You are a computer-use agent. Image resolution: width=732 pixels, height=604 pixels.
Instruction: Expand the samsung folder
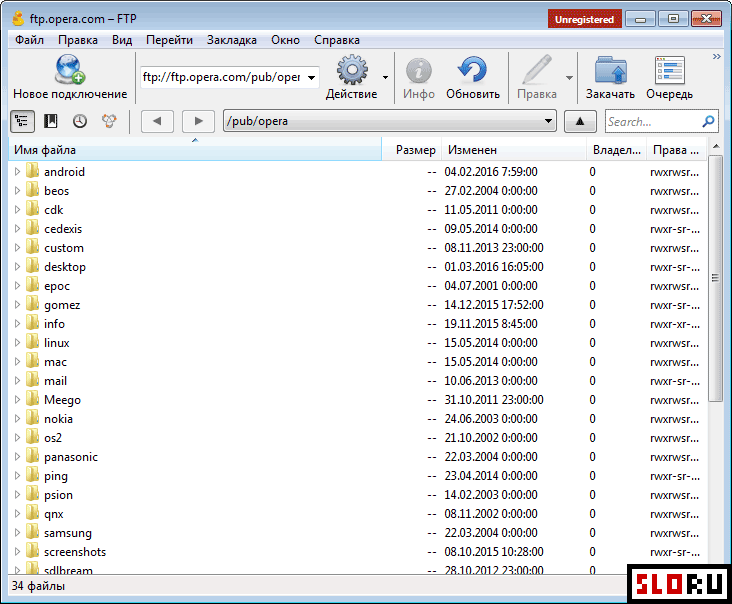coord(17,533)
